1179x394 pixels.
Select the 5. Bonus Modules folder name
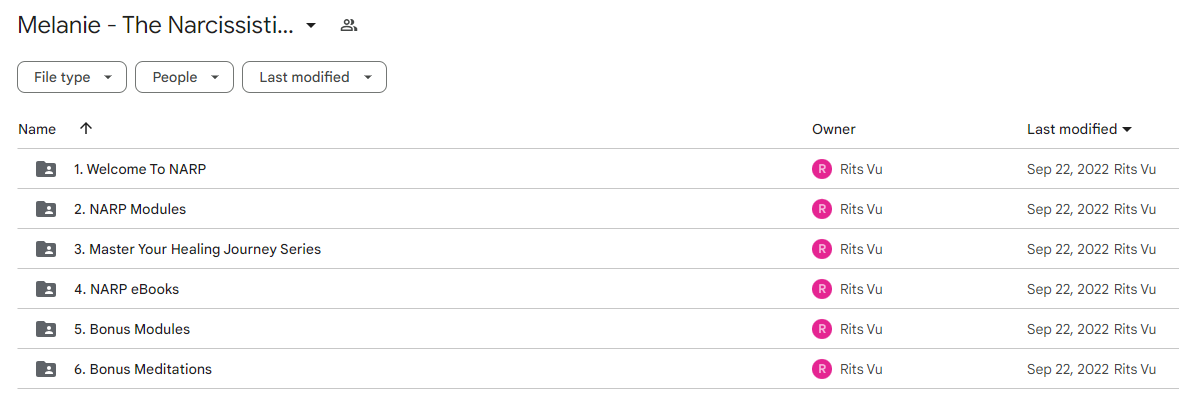[x=132, y=329]
